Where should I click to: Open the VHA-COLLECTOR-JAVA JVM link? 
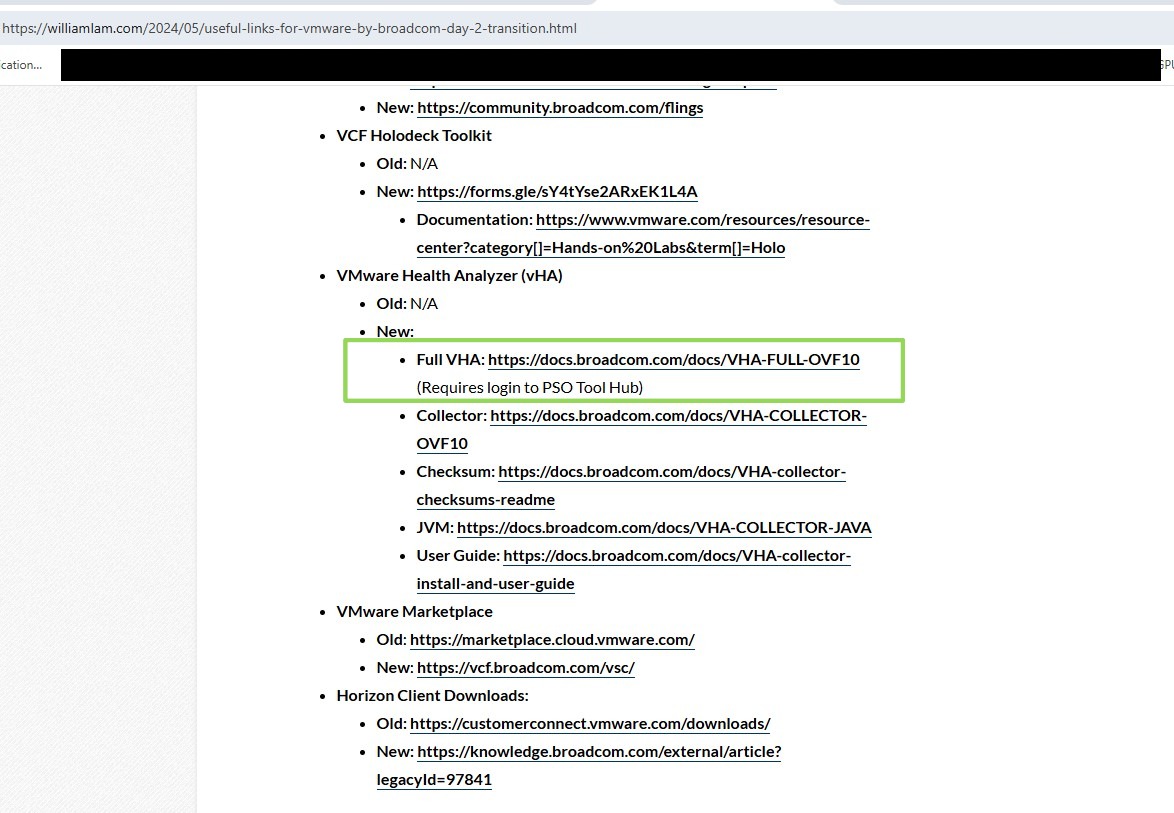[x=664, y=528]
